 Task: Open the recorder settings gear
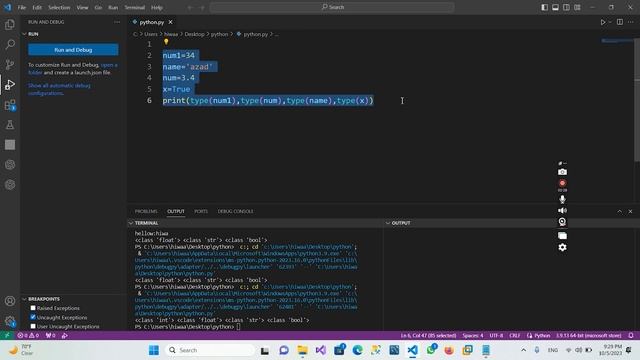click(x=562, y=247)
